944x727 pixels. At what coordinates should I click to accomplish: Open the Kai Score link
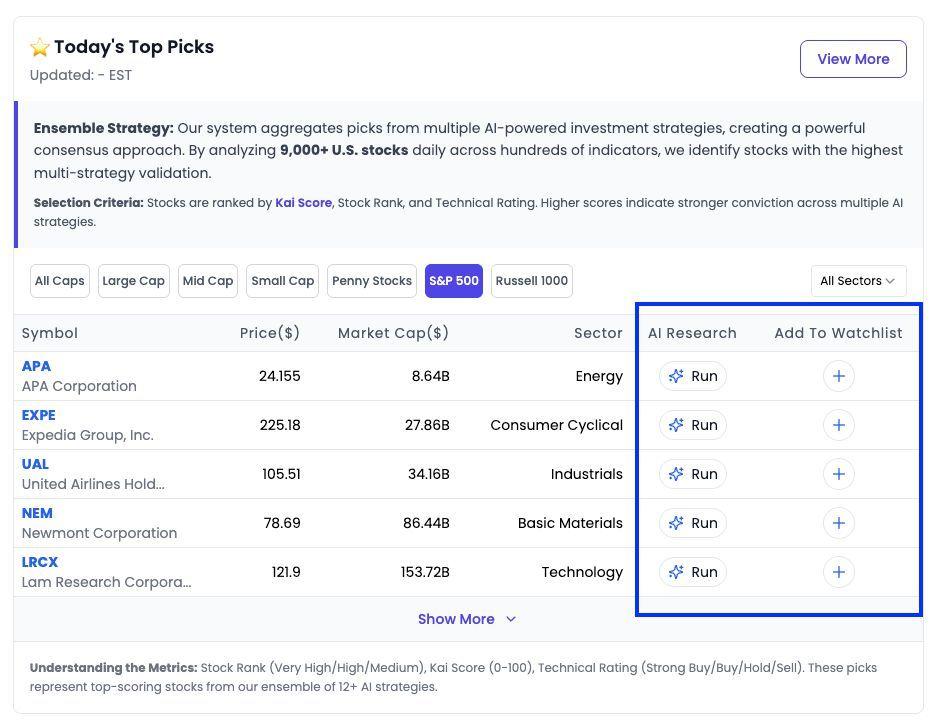tap(303, 203)
